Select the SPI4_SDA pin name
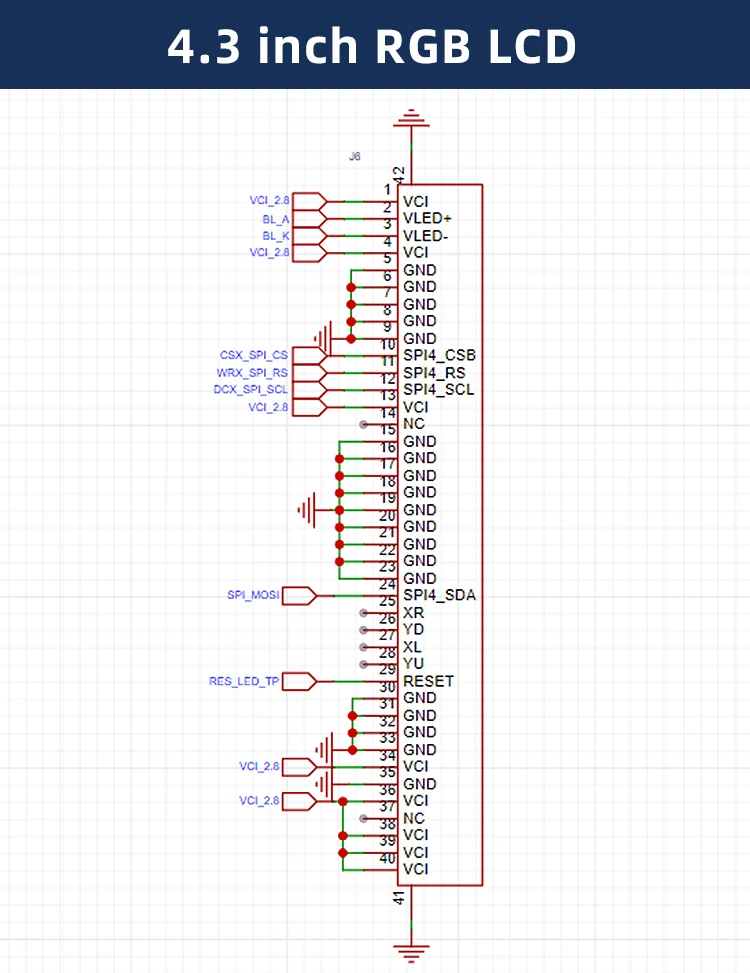 440,595
